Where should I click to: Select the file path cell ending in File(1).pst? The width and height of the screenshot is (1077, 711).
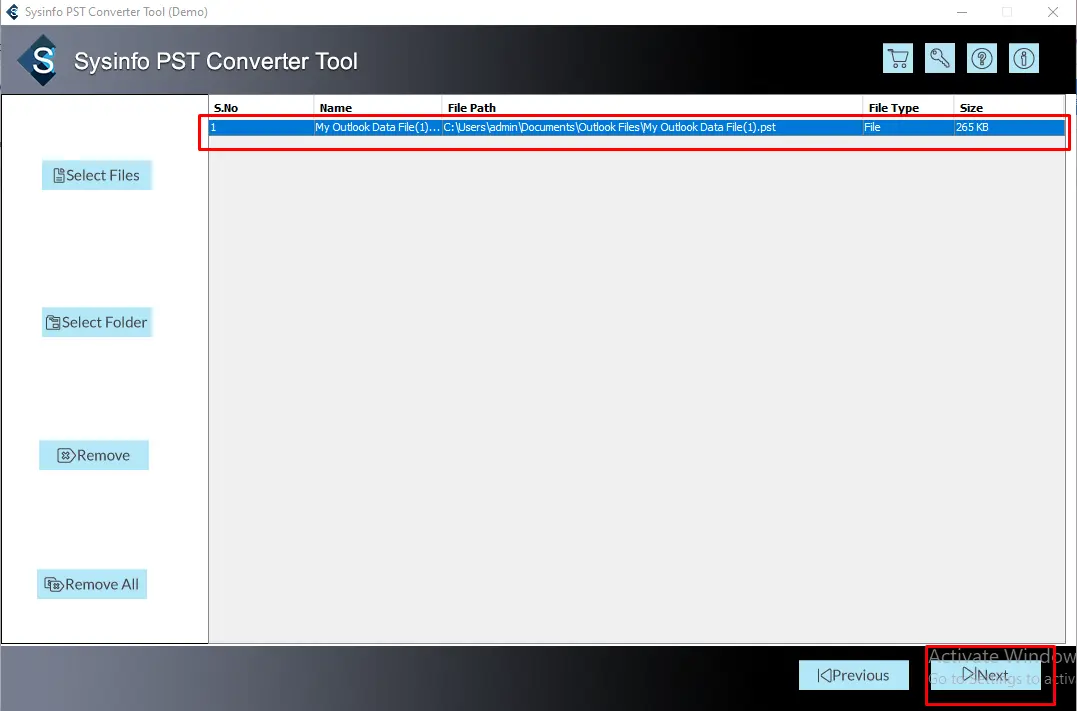[x=652, y=127]
